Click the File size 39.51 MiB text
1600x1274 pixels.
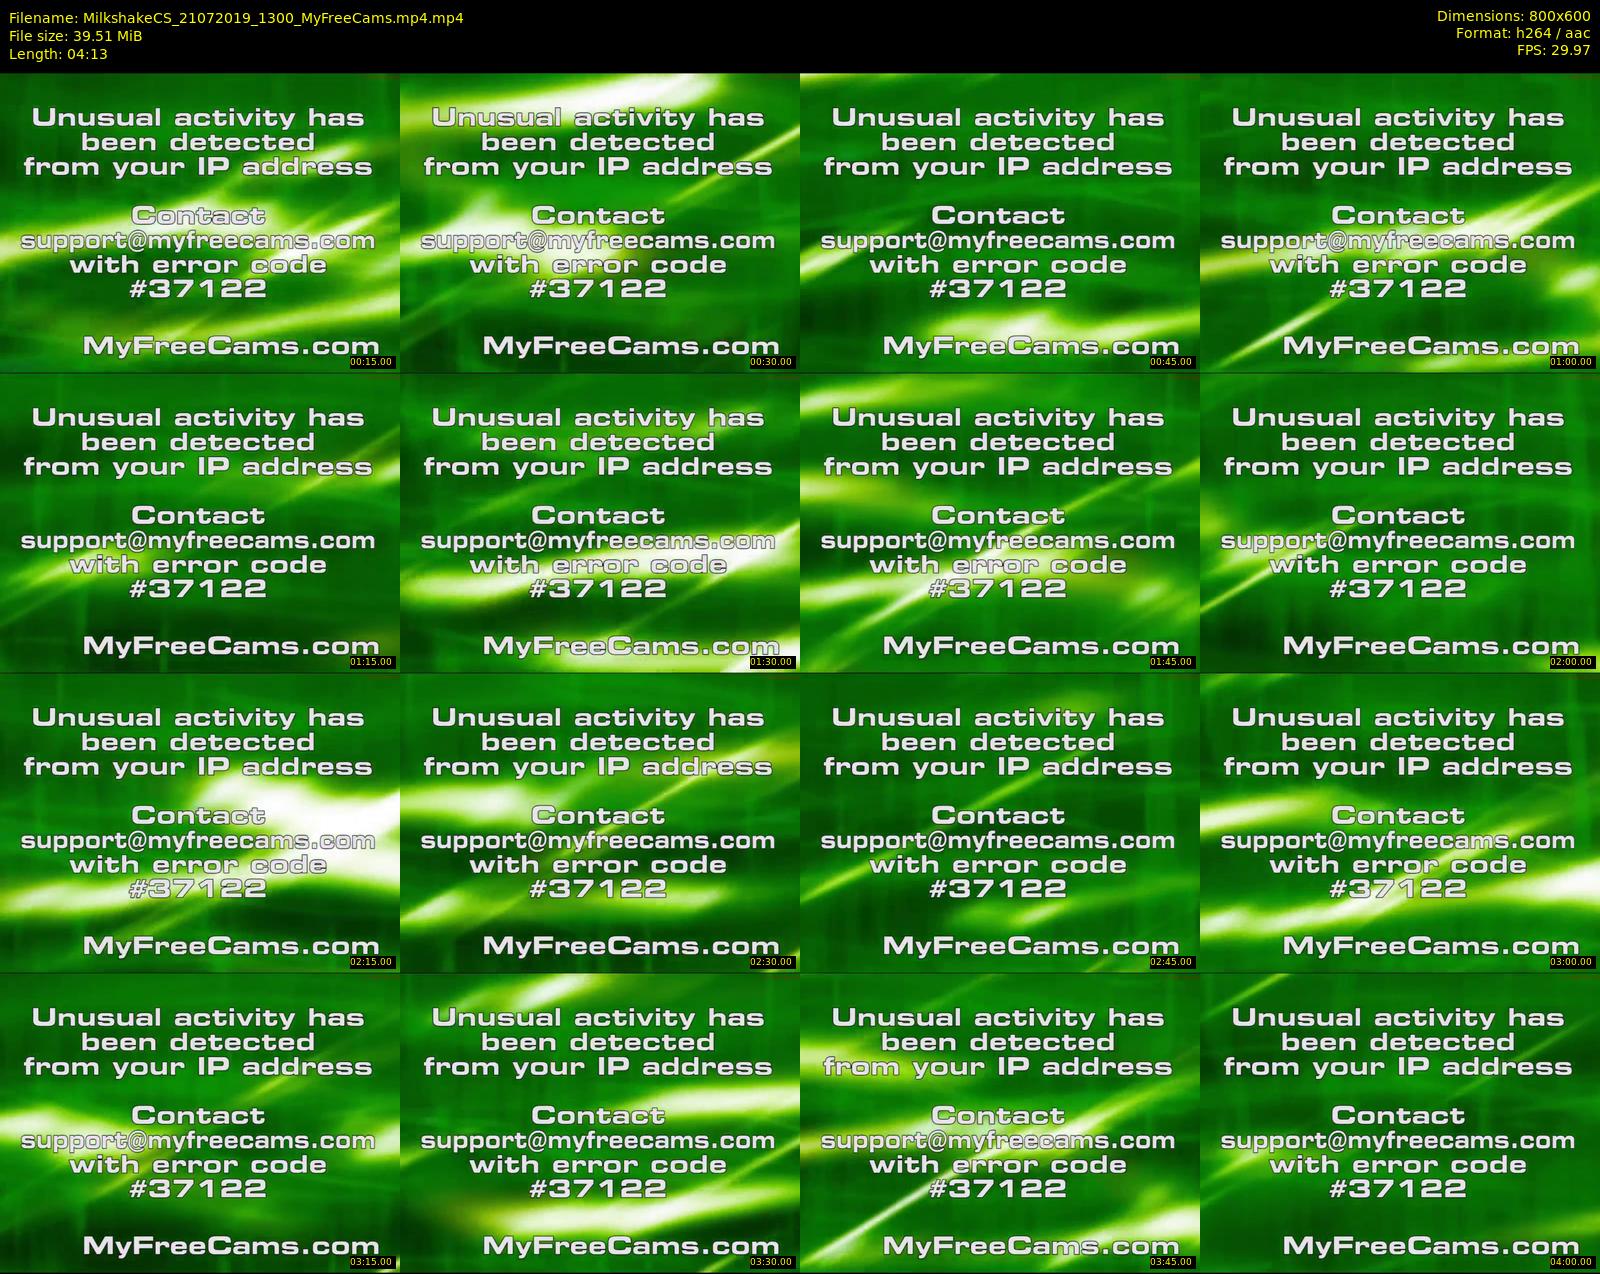click(x=75, y=36)
